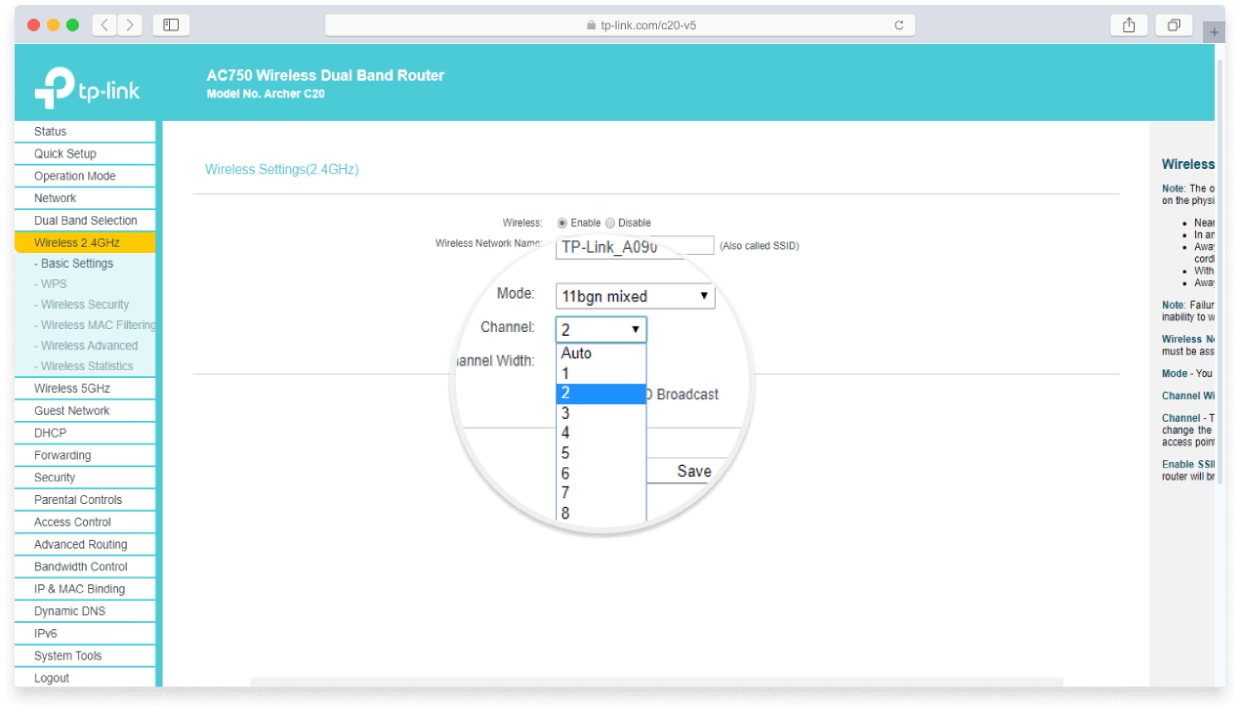Viewport: 1240px width, 711px height.
Task: Open the Channel dropdown showing 2
Action: tap(601, 329)
